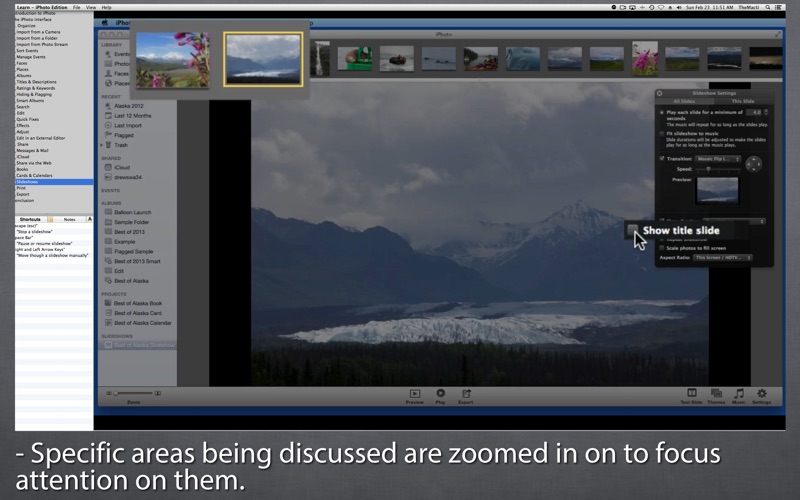The image size is (800, 500).
Task: Open the View menu of Learn app
Action: click(91, 8)
